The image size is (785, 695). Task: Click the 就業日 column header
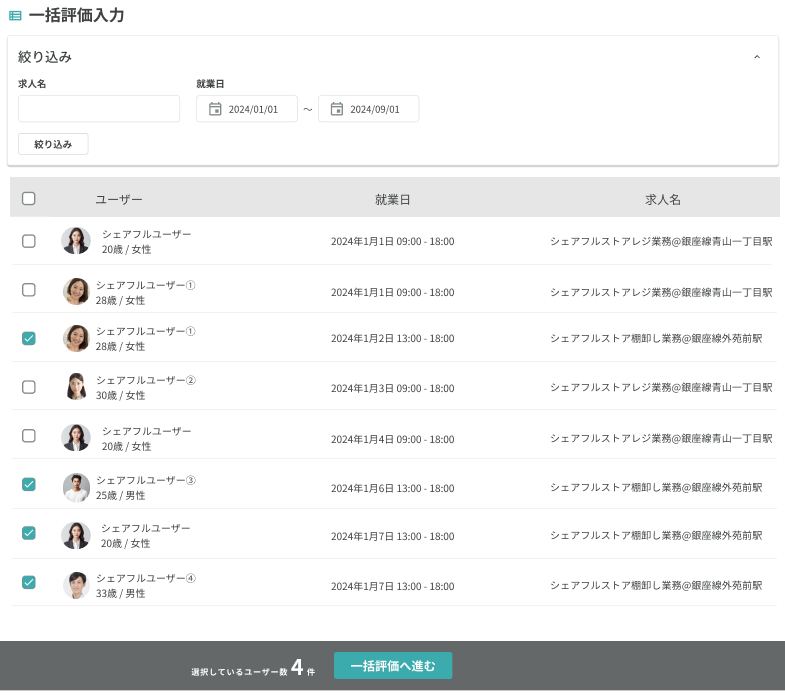(x=392, y=200)
